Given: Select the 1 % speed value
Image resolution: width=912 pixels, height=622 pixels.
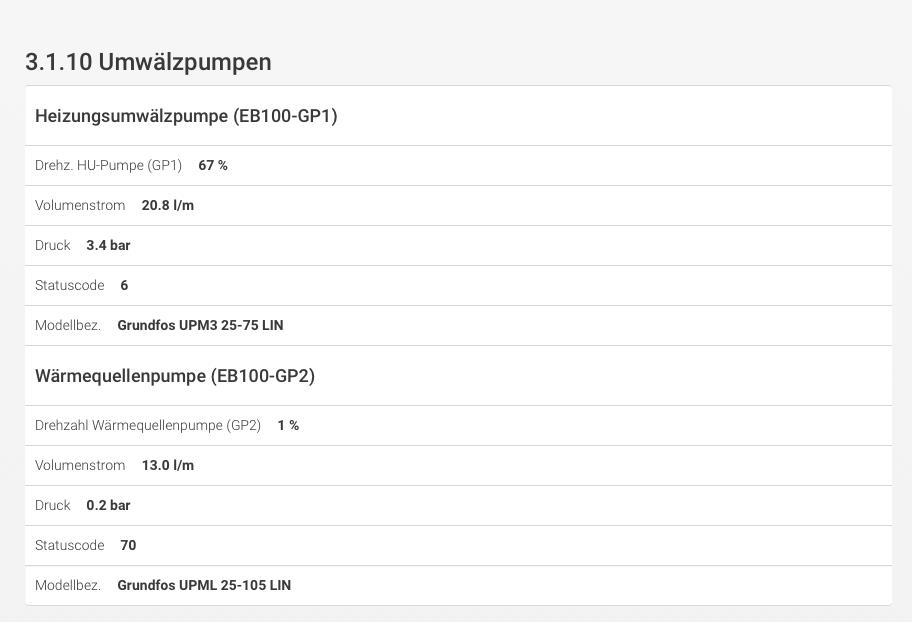Looking at the screenshot, I should coord(288,425).
